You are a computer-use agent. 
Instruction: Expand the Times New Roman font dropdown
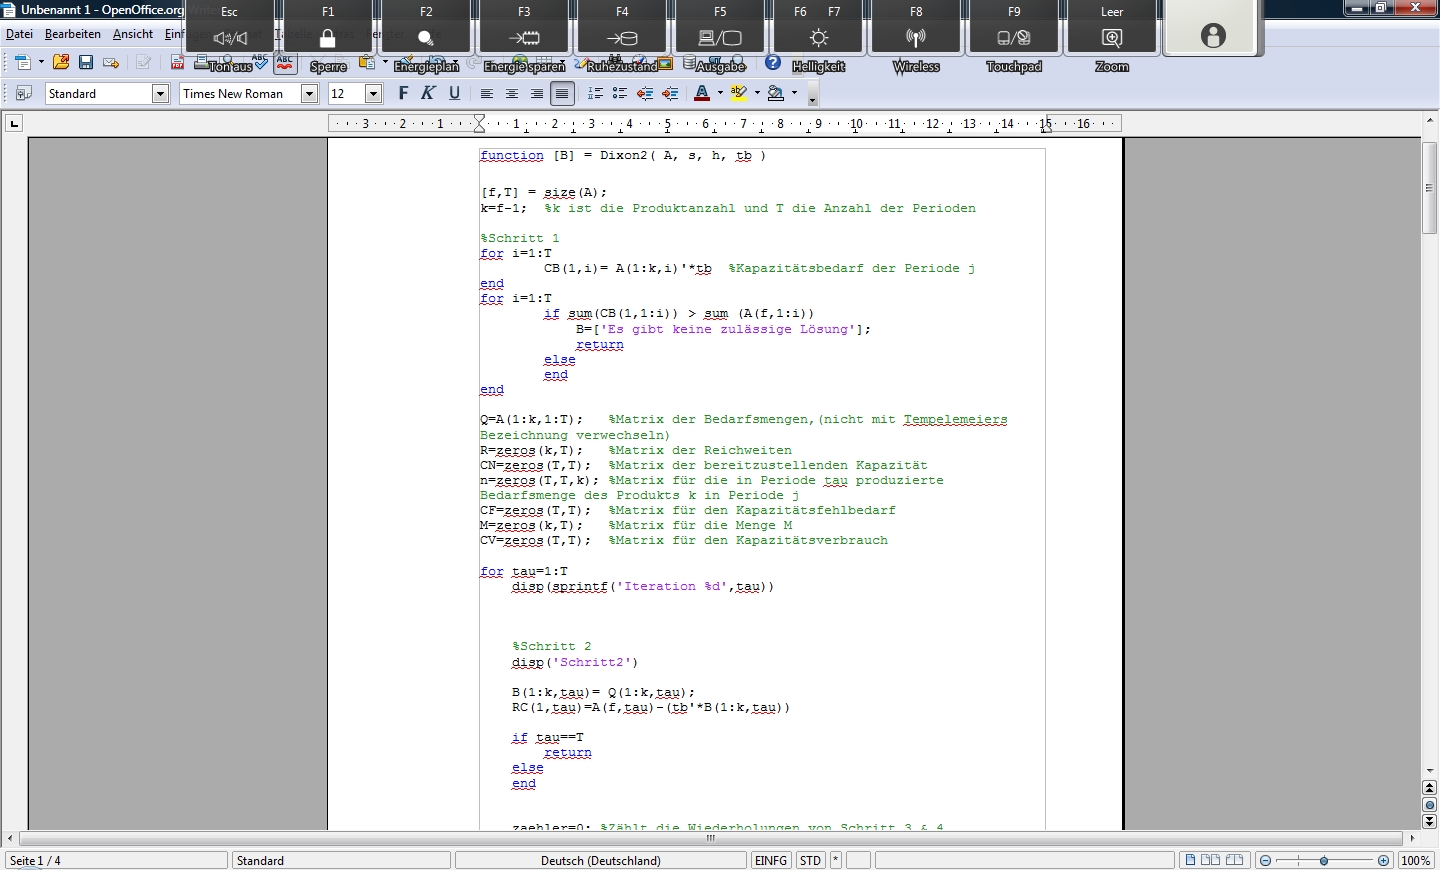309,93
